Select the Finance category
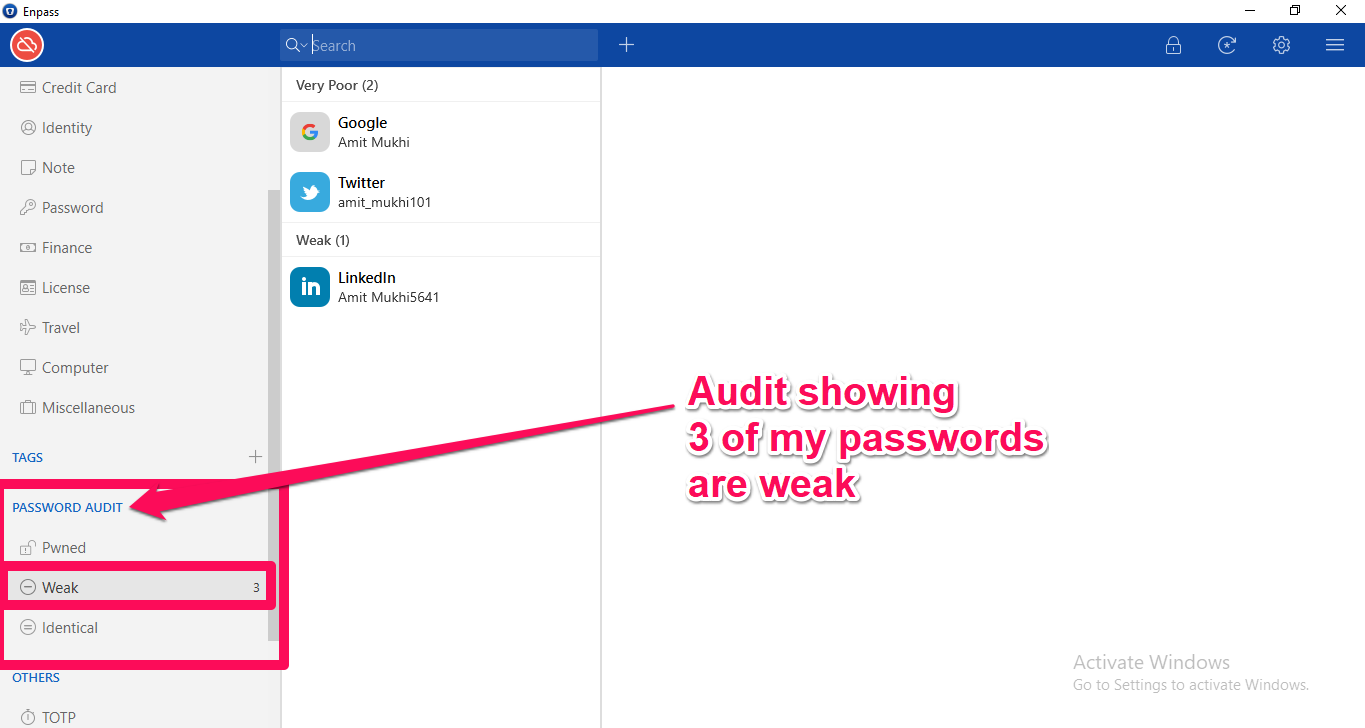The width and height of the screenshot is (1365, 728). 134,248
